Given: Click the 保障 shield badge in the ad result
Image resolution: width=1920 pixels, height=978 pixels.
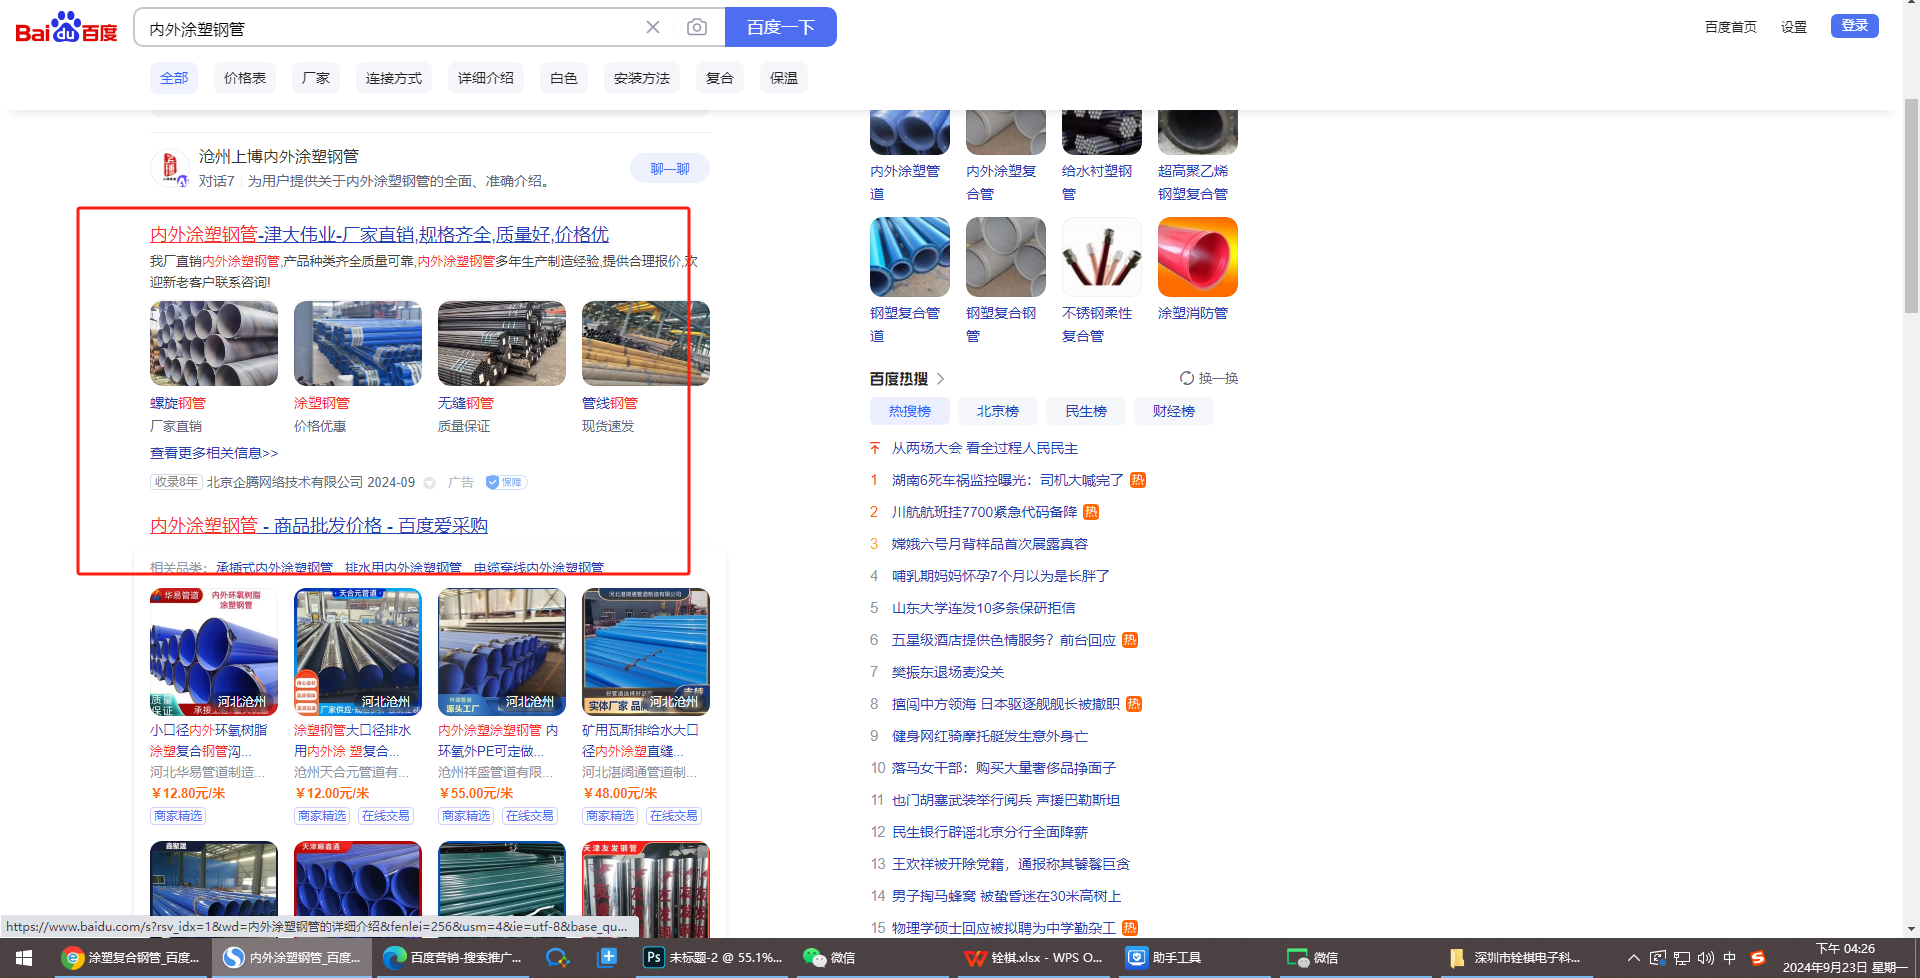Looking at the screenshot, I should 506,482.
